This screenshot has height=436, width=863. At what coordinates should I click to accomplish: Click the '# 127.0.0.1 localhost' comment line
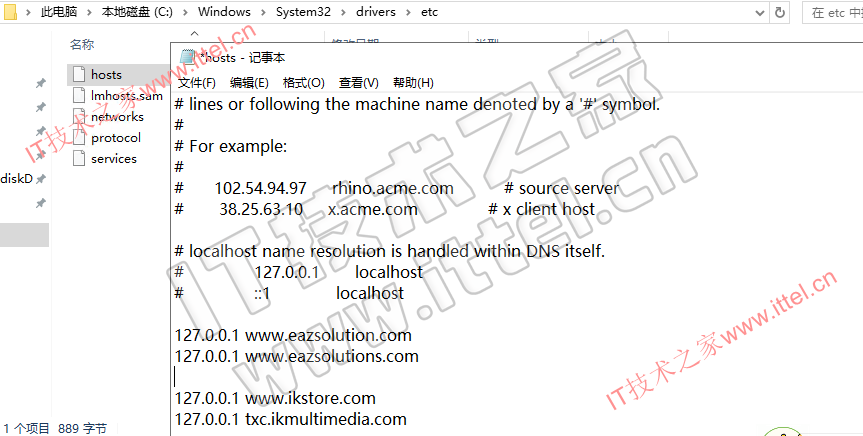coord(299,272)
